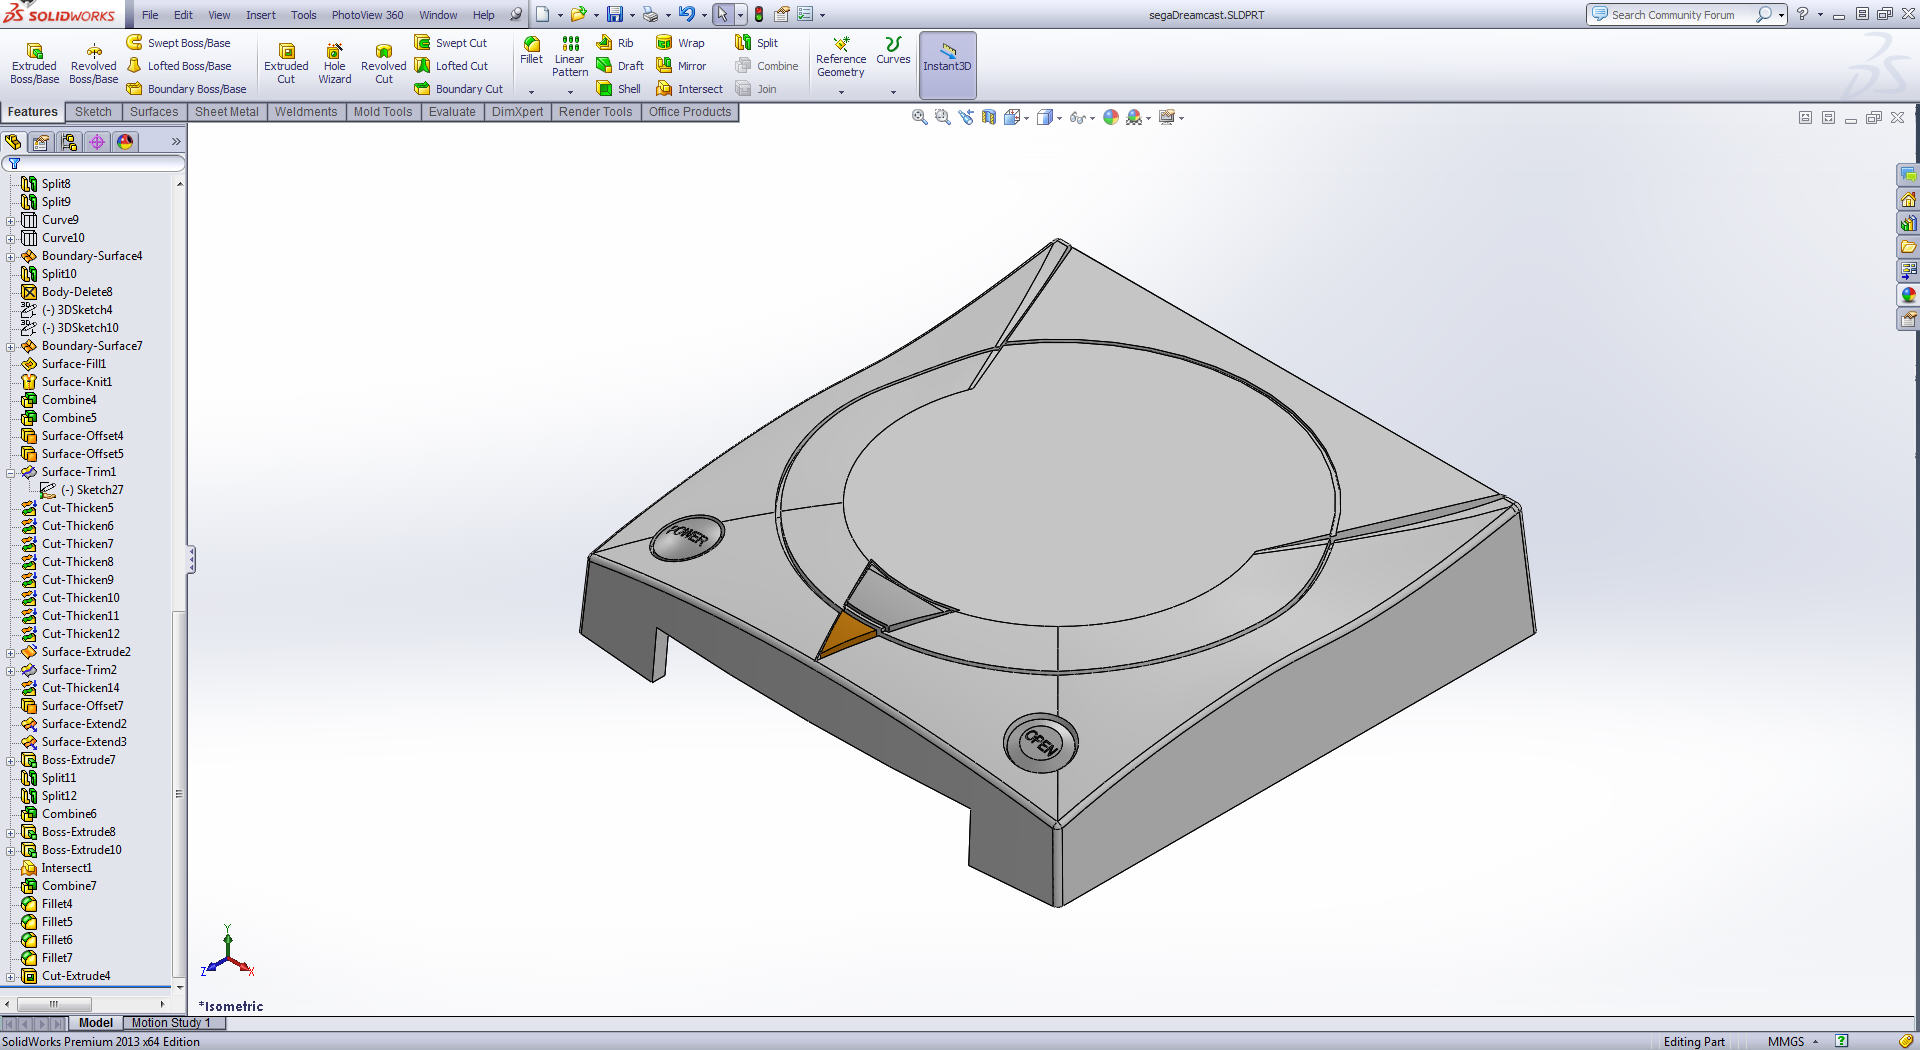Pin the menu bar with pushpin
Image resolution: width=1920 pixels, height=1050 pixels.
coord(516,15)
